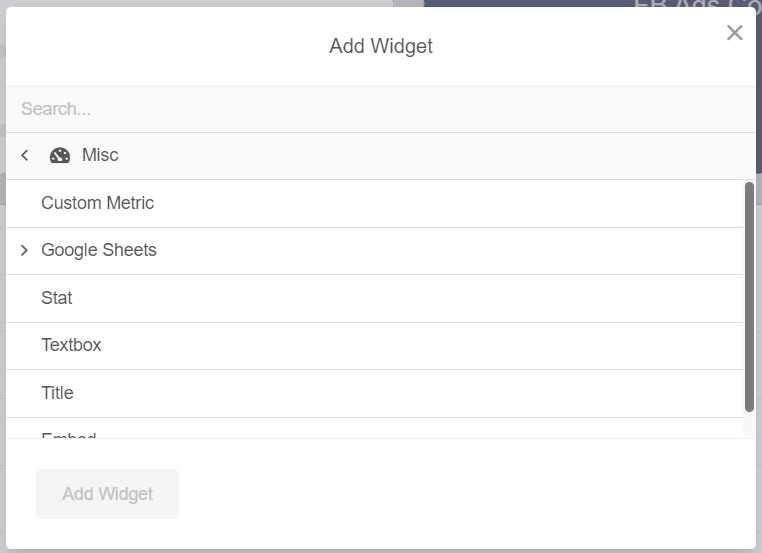Select the Title widget option
The image size is (762, 553).
pos(375,393)
